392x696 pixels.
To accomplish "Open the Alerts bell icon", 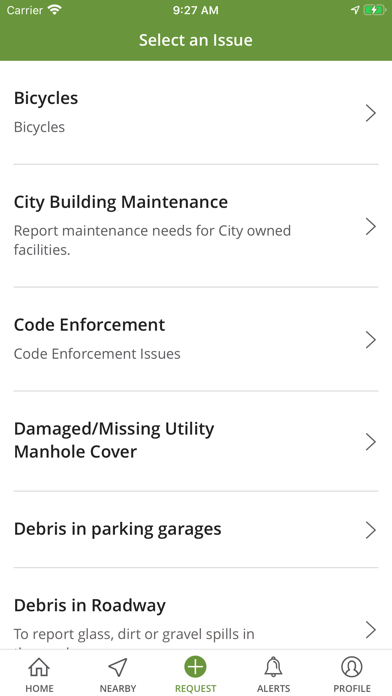I will pos(273,667).
